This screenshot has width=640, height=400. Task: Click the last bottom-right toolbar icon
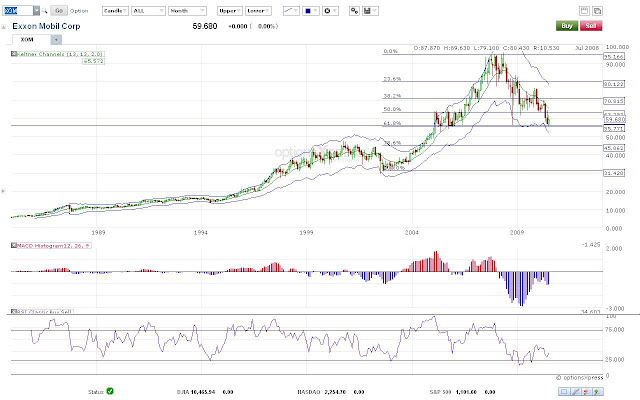(598, 392)
